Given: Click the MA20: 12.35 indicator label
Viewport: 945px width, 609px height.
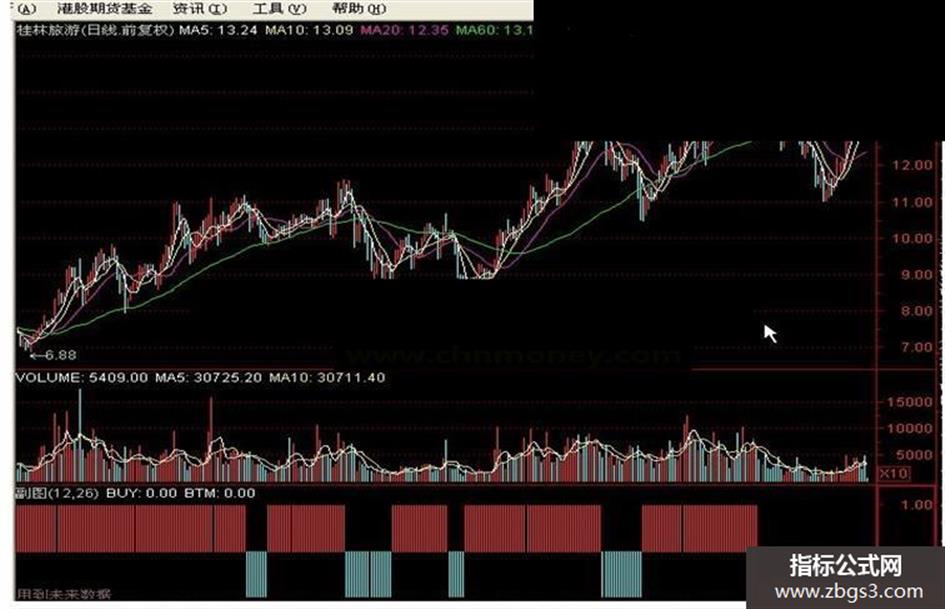Looking at the screenshot, I should click(x=404, y=30).
